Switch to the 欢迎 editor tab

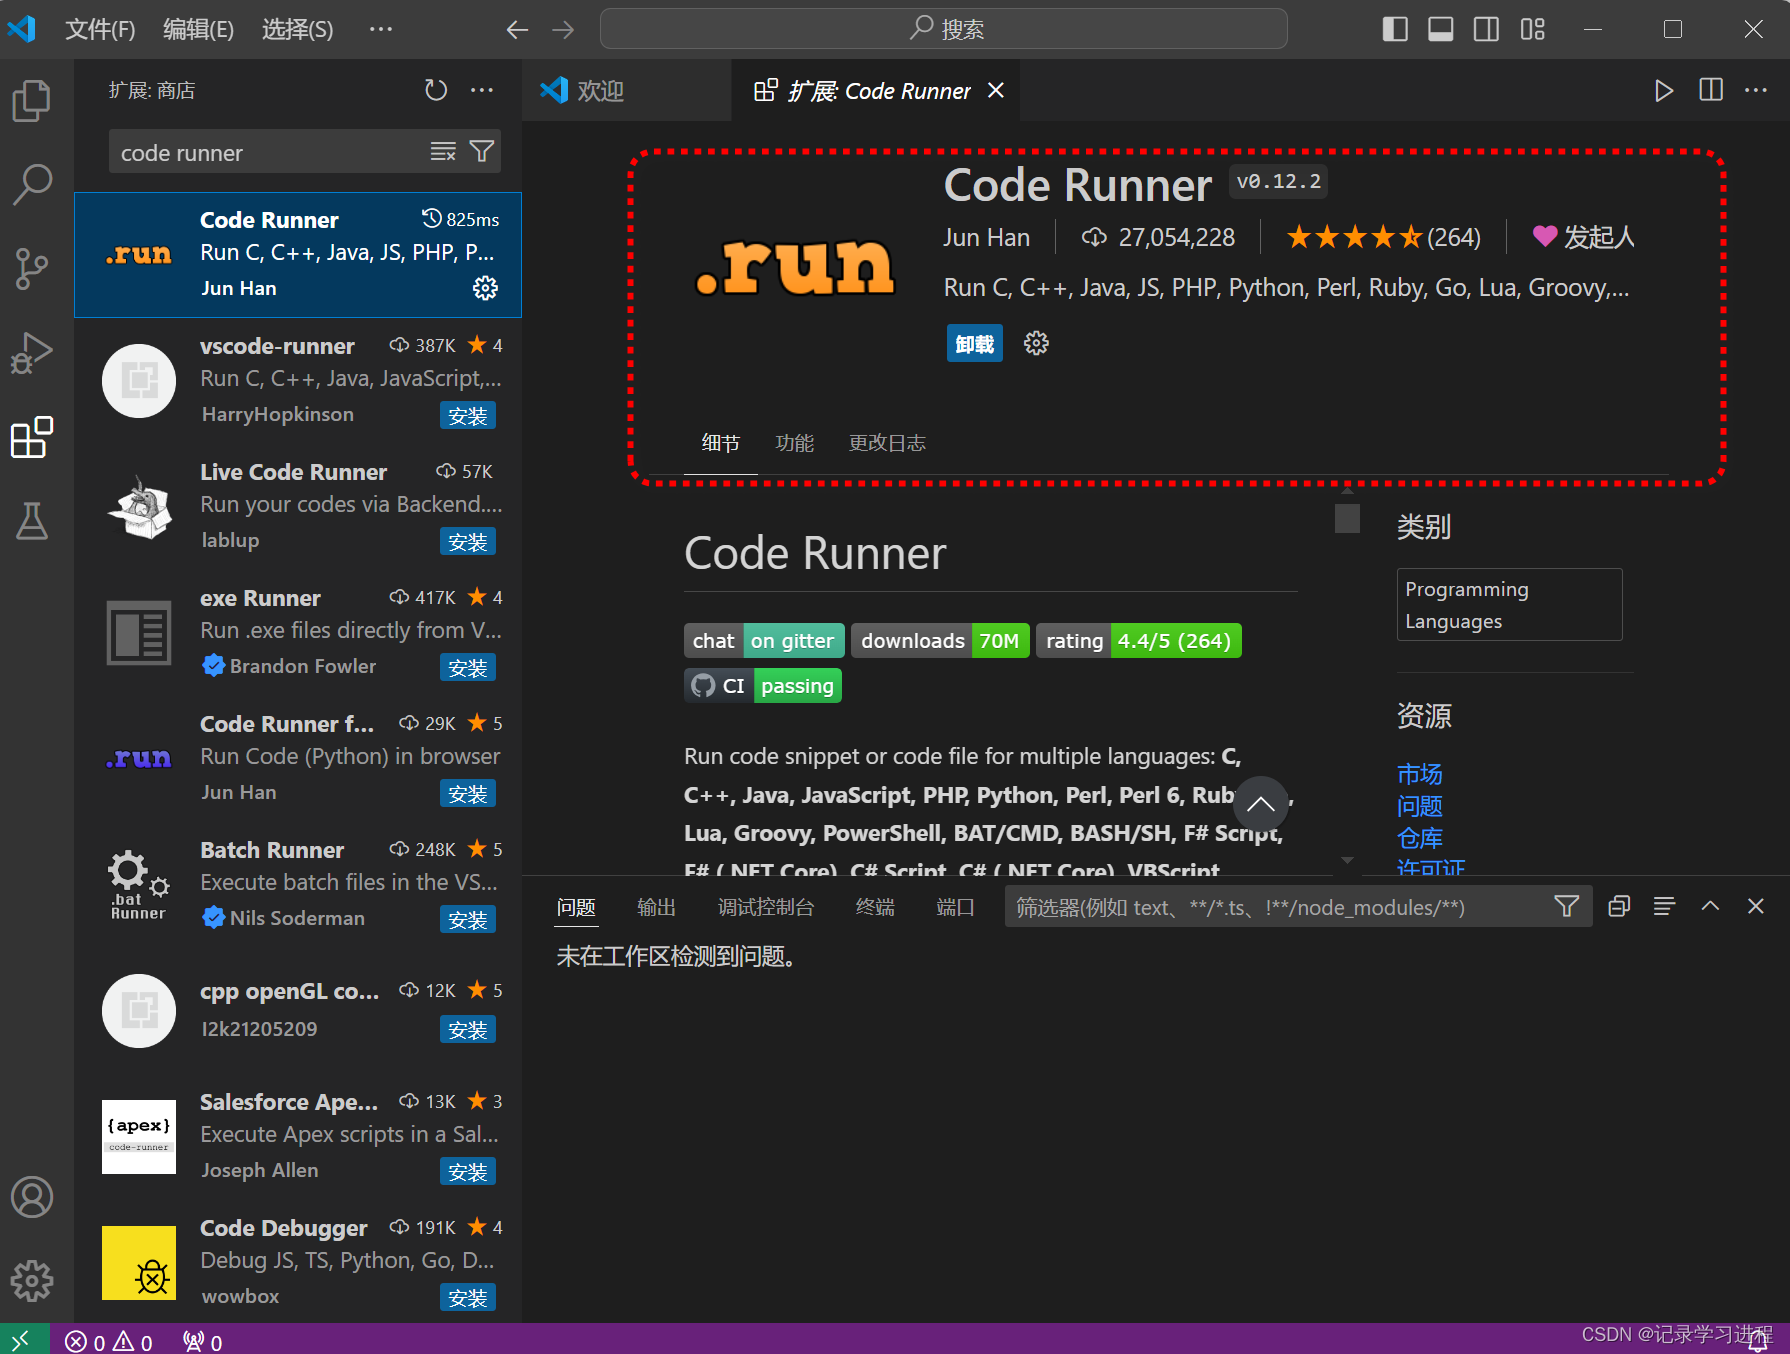click(626, 91)
